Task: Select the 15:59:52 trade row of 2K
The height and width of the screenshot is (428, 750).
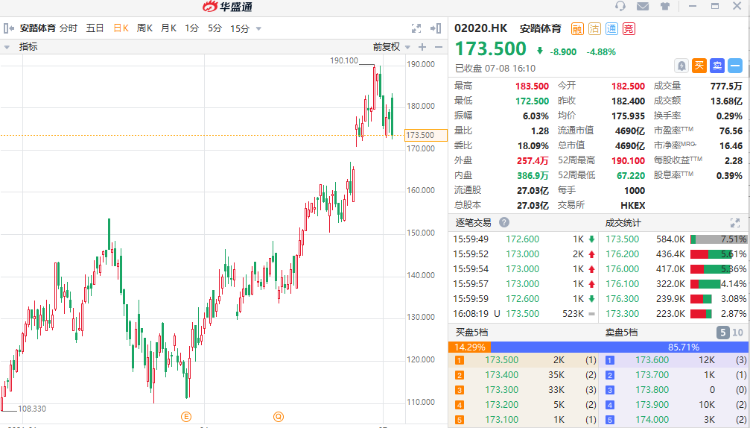Action: tap(524, 254)
